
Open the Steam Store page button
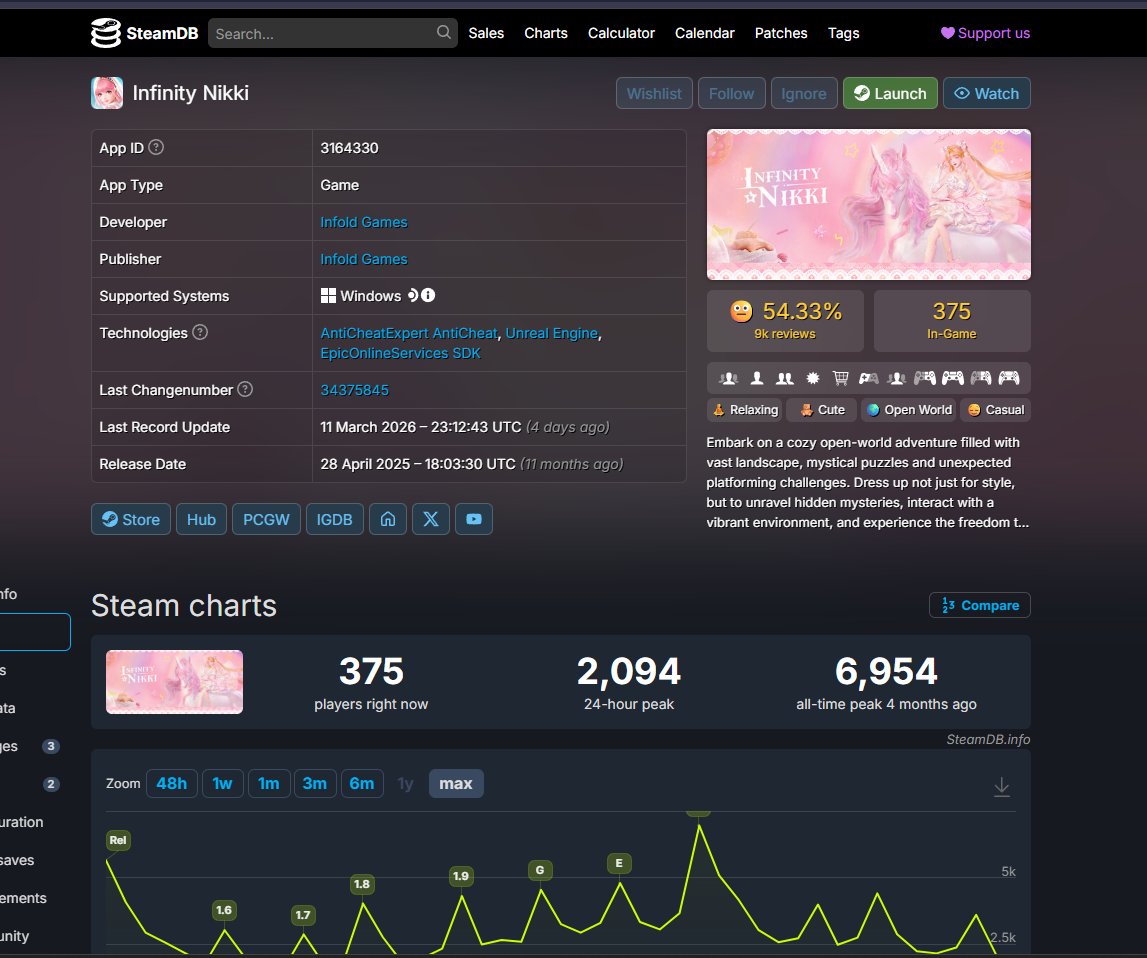[131, 519]
